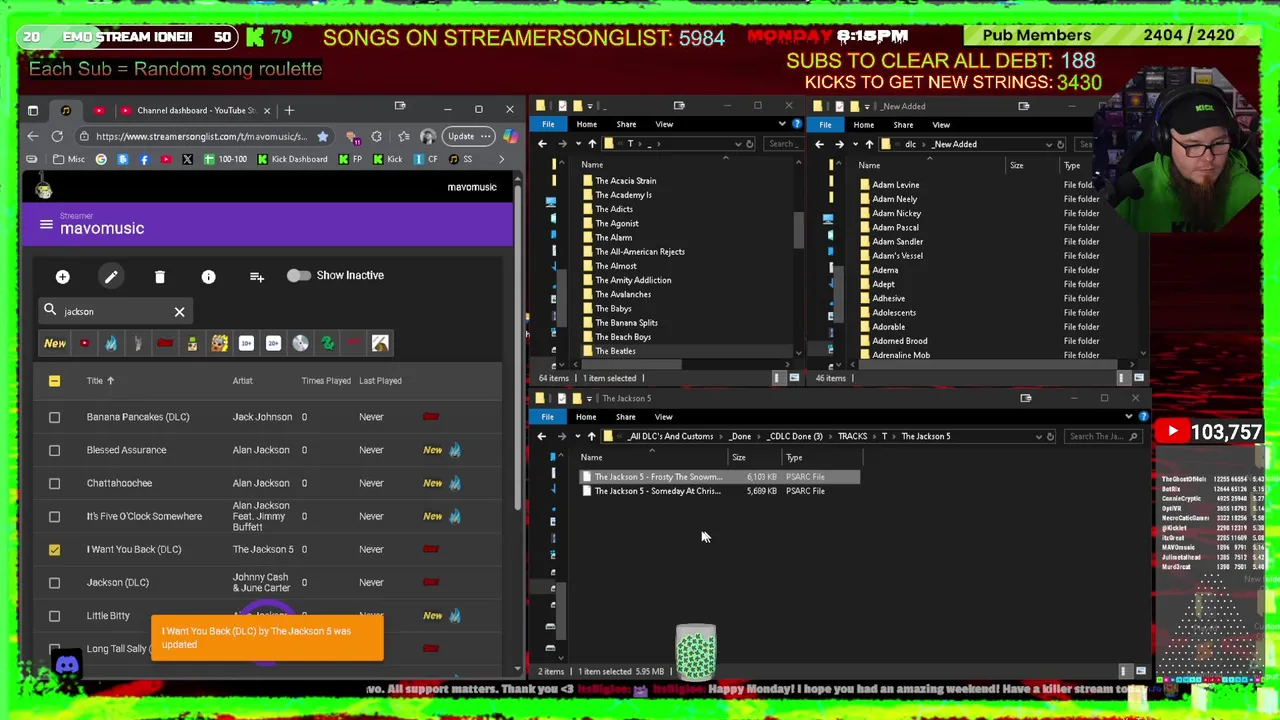Click Back arrow in The Jackson 5 explorer
Image resolution: width=1280 pixels, height=720 pixels.
point(542,436)
